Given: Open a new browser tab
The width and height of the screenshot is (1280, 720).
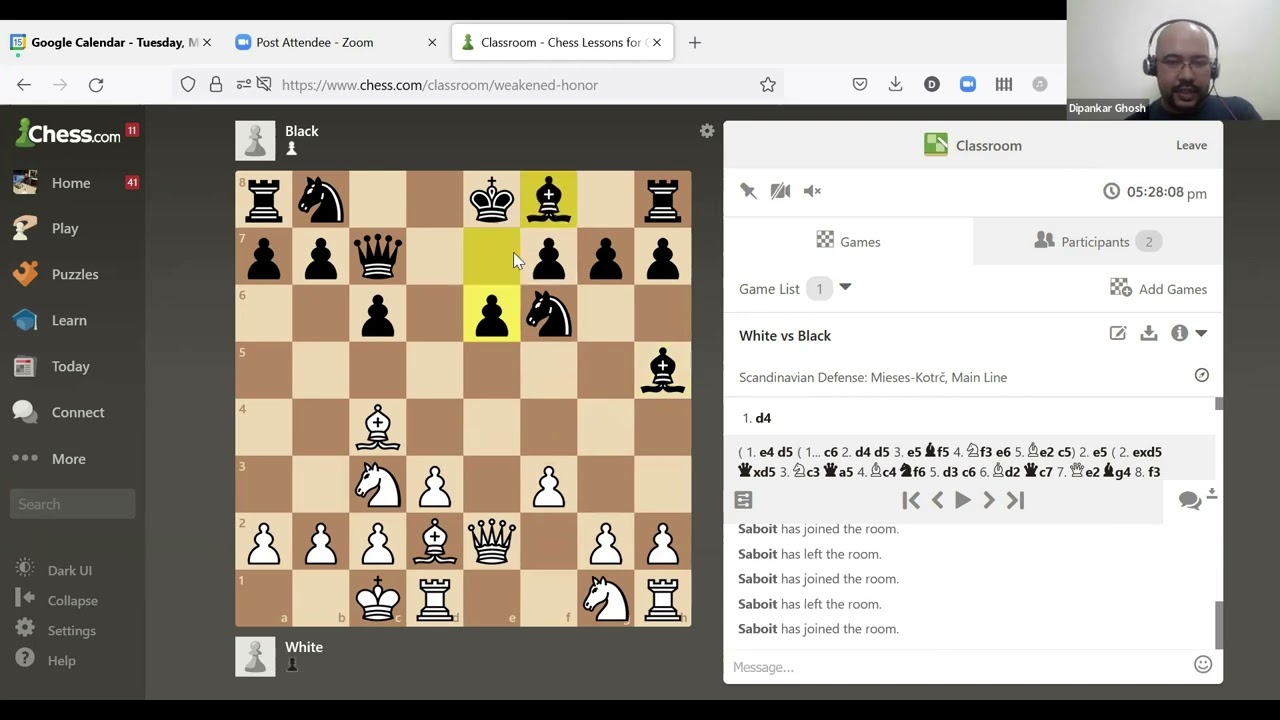Looking at the screenshot, I should click(x=695, y=42).
